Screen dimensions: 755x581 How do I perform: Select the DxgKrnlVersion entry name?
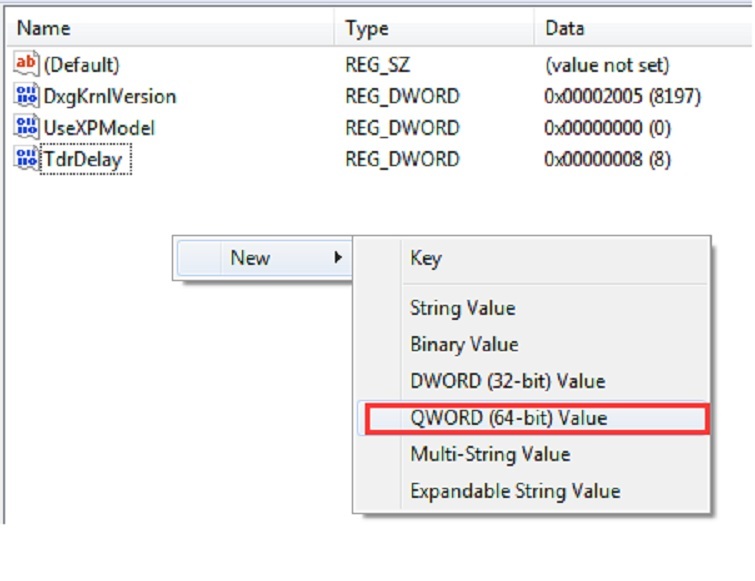coord(110,96)
